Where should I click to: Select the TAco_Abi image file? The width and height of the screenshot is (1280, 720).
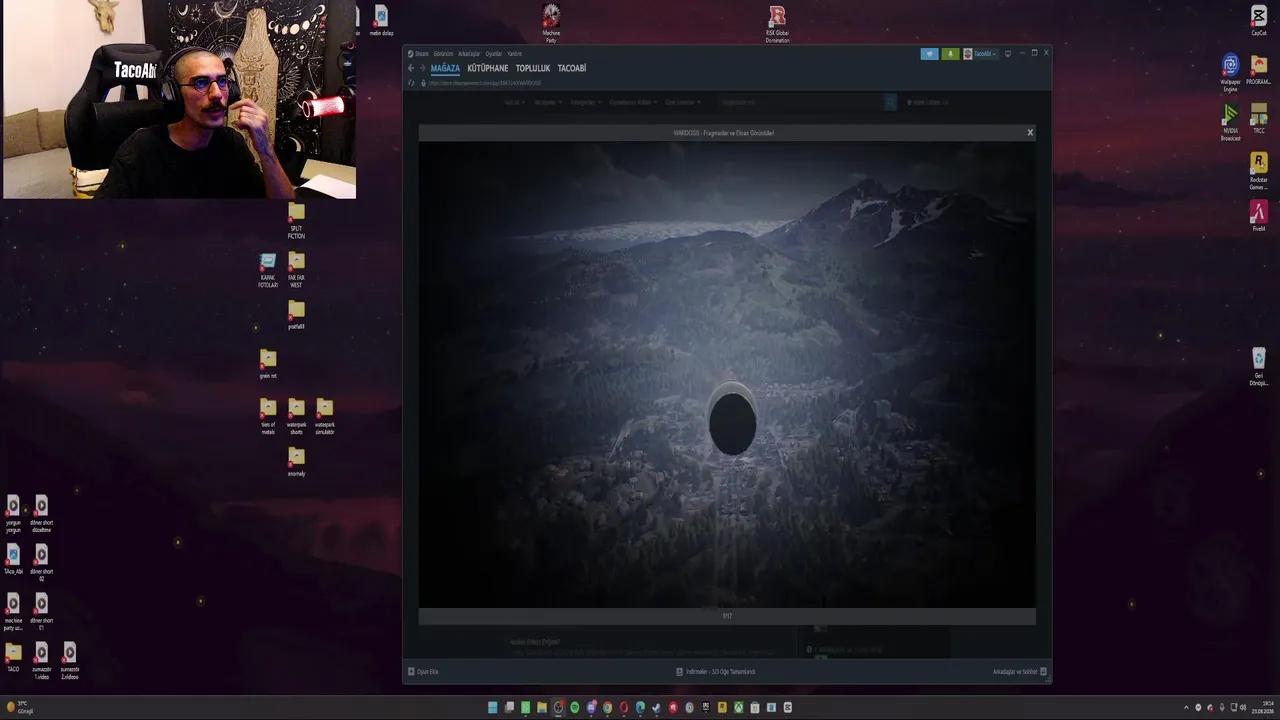(x=13, y=561)
